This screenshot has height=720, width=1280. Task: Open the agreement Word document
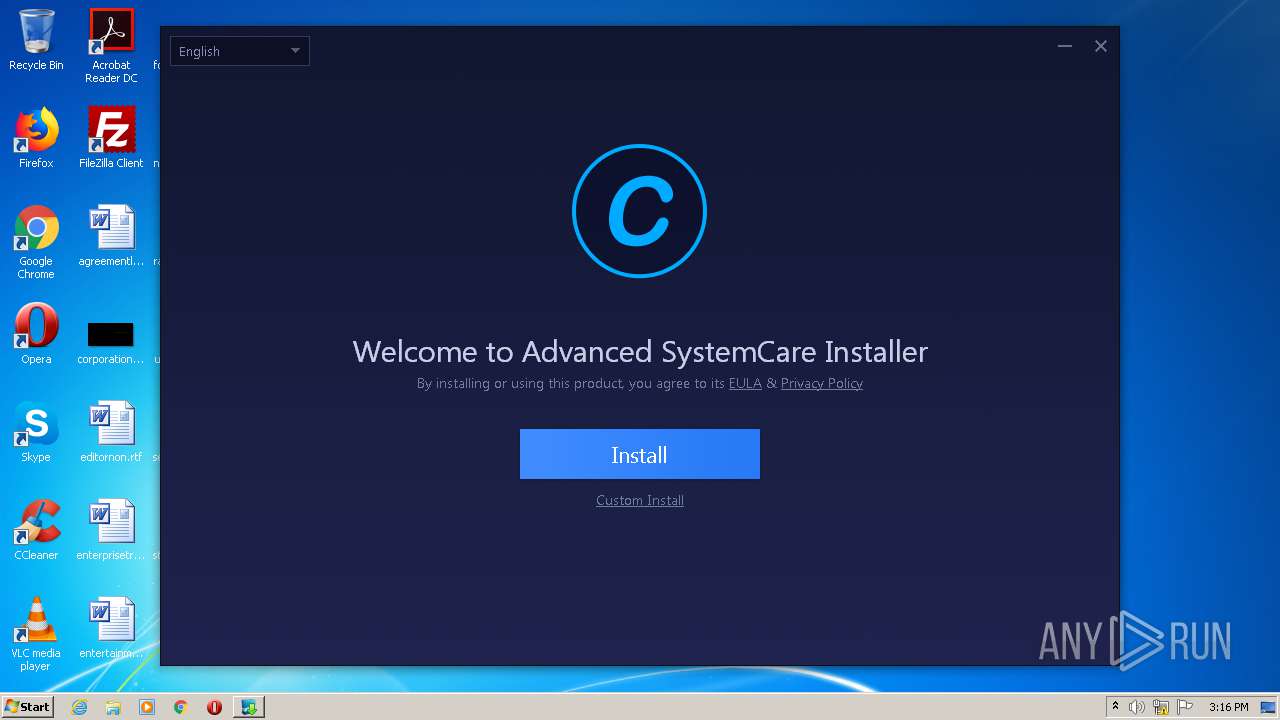111,237
